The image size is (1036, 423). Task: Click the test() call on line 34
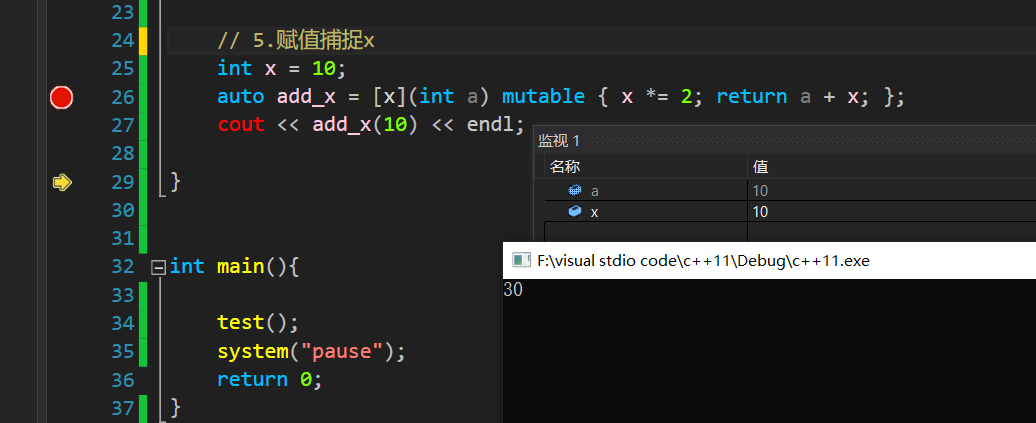point(258,323)
